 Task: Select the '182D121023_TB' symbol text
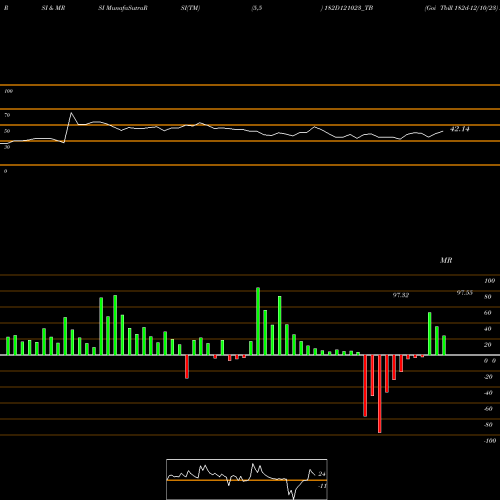(x=349, y=8)
